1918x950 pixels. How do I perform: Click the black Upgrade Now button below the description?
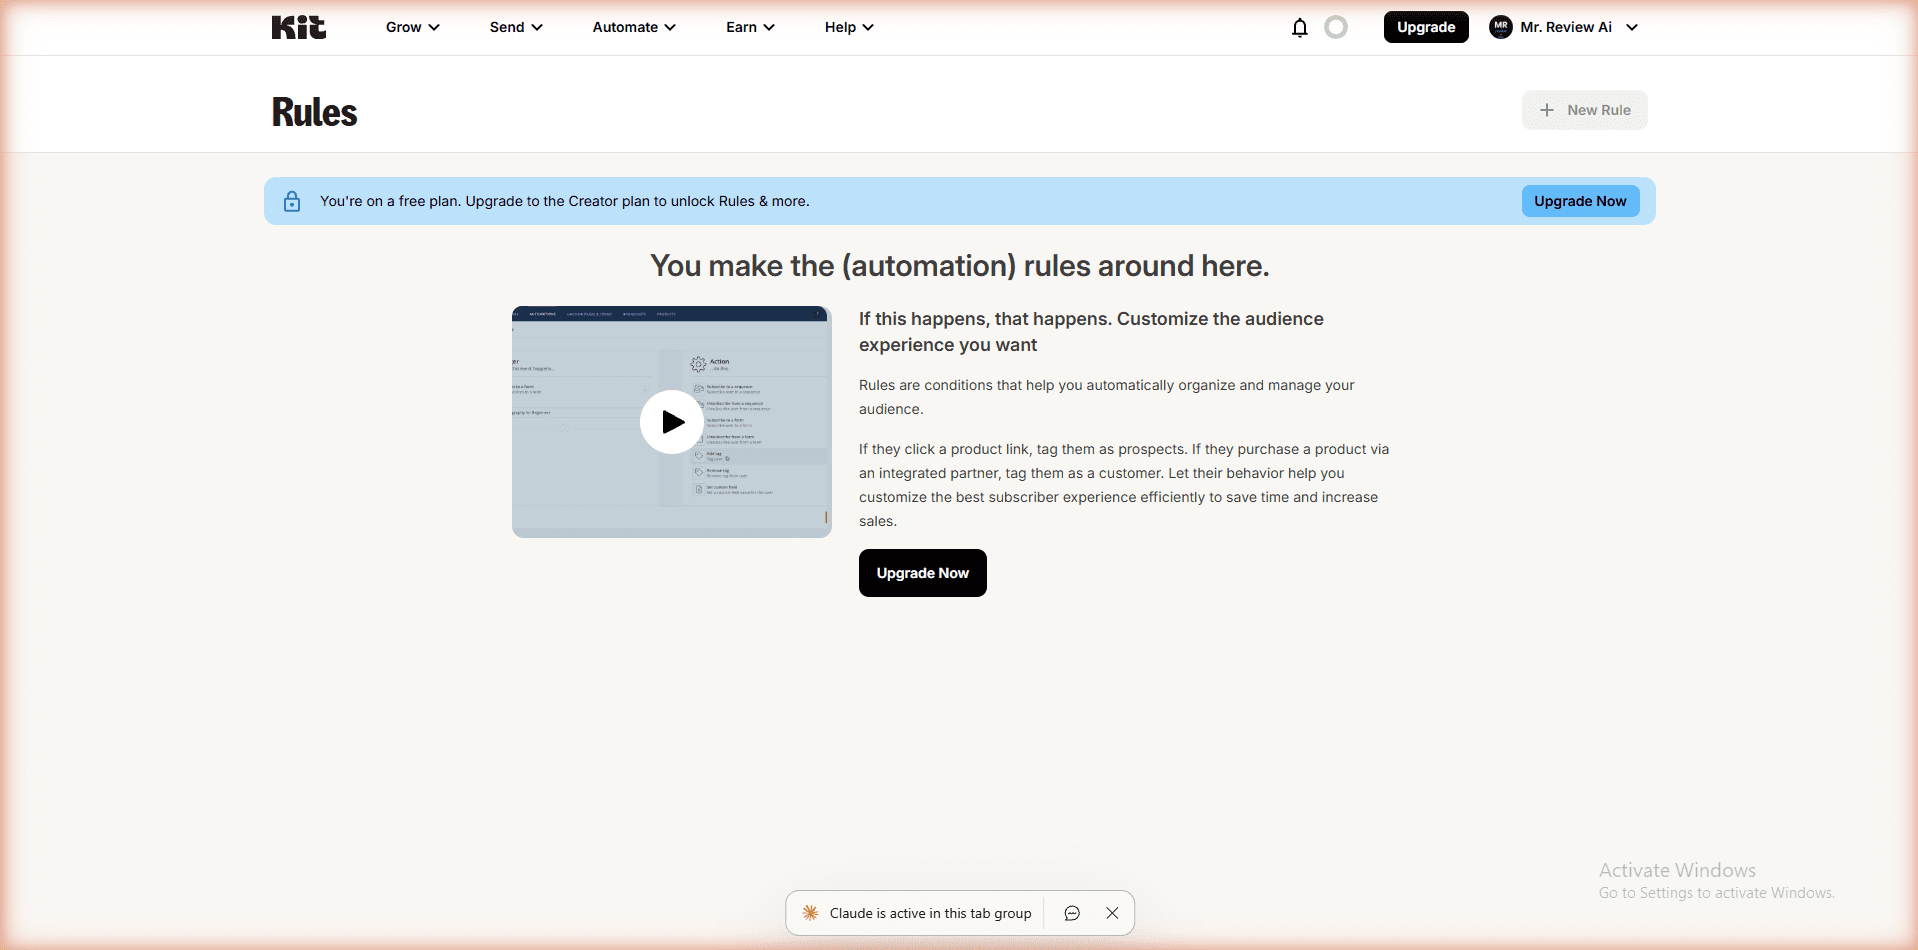(x=922, y=573)
